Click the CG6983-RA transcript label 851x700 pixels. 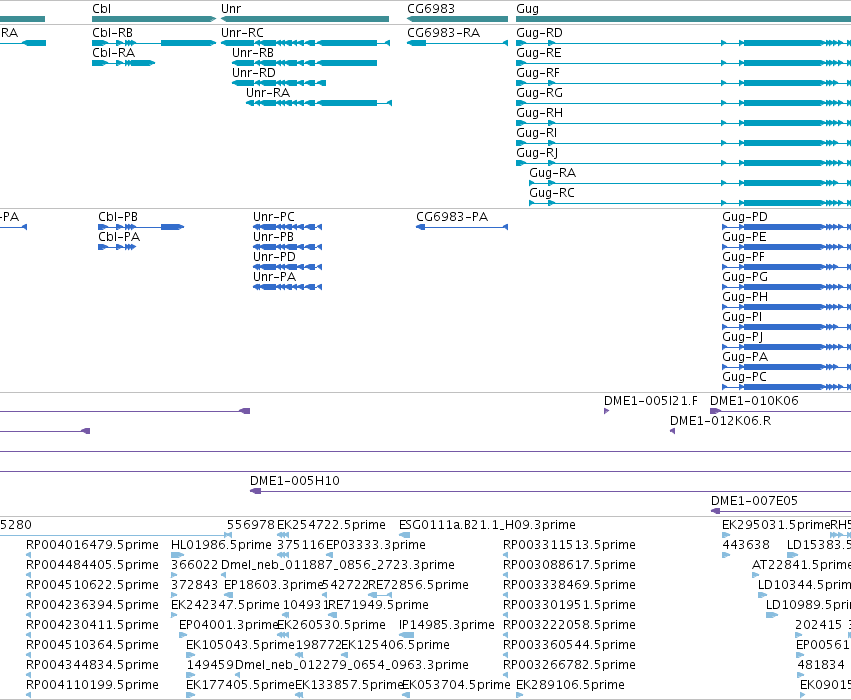(443, 33)
